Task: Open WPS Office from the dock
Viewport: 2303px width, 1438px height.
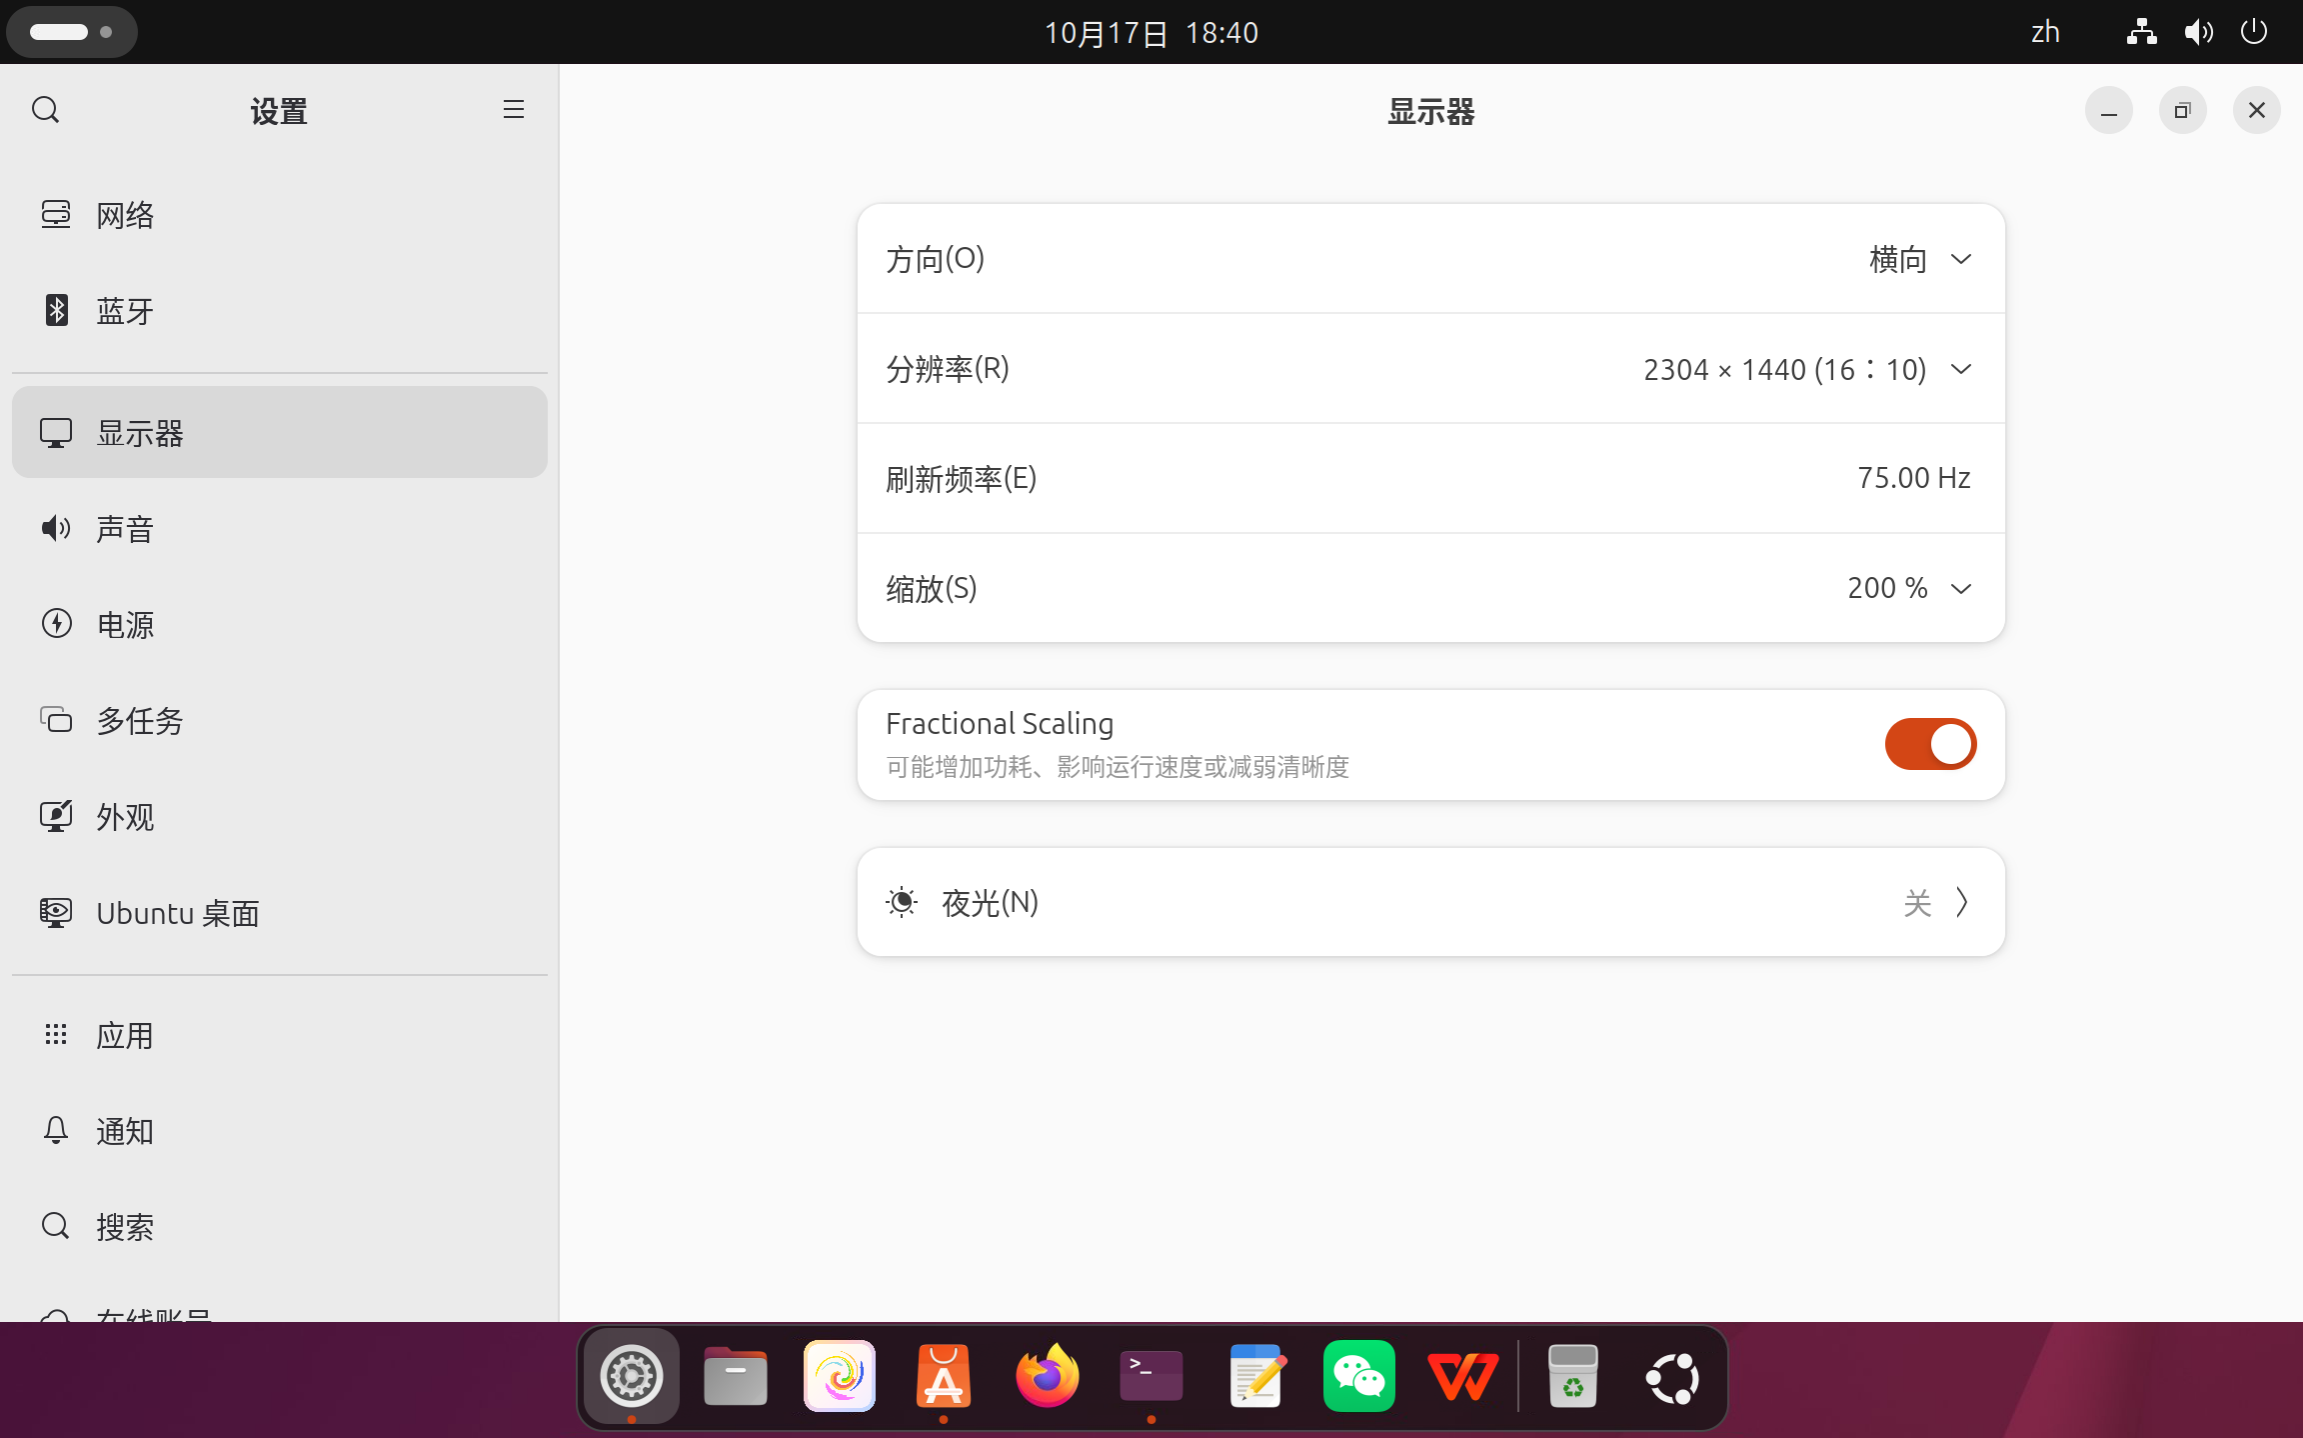Action: (x=1463, y=1377)
